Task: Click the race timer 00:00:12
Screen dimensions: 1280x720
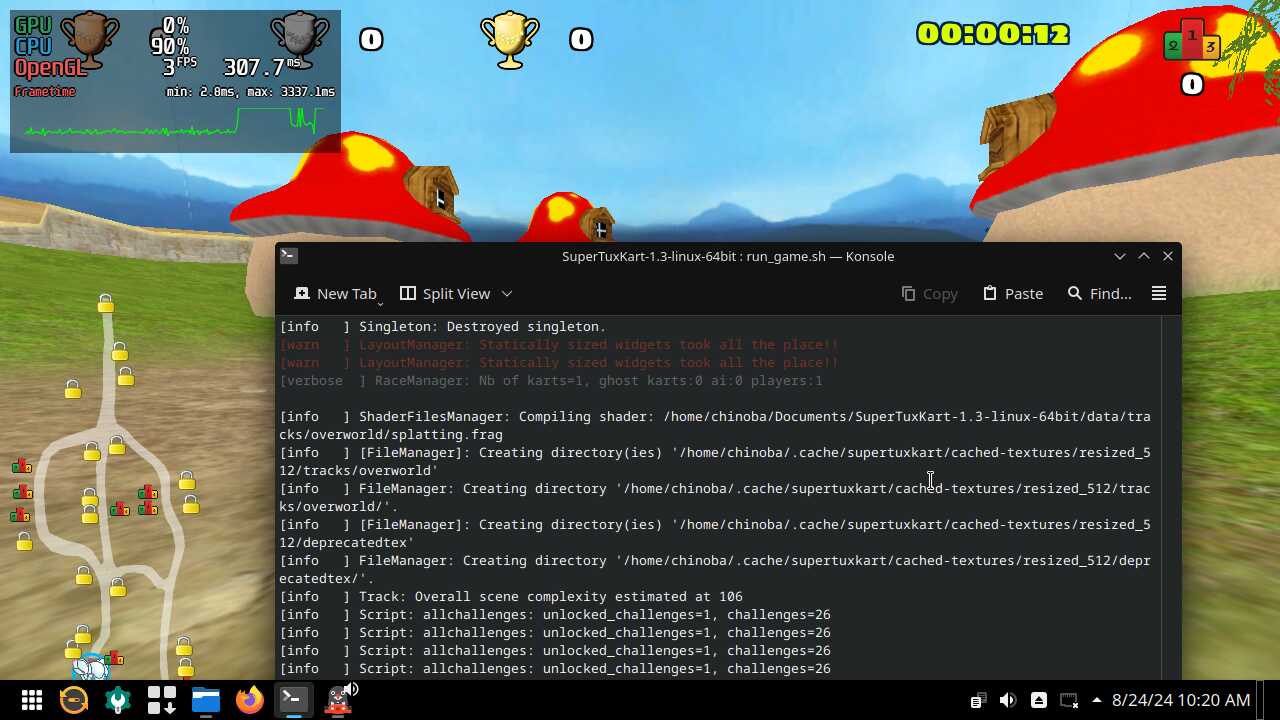Action: point(993,34)
